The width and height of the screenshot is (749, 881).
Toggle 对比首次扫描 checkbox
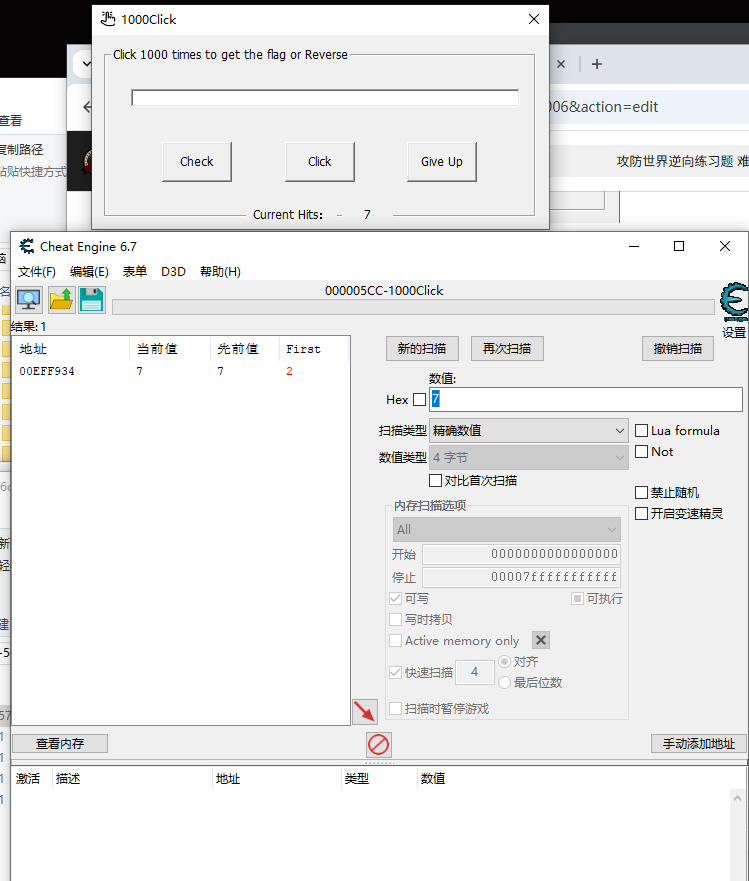click(x=435, y=480)
